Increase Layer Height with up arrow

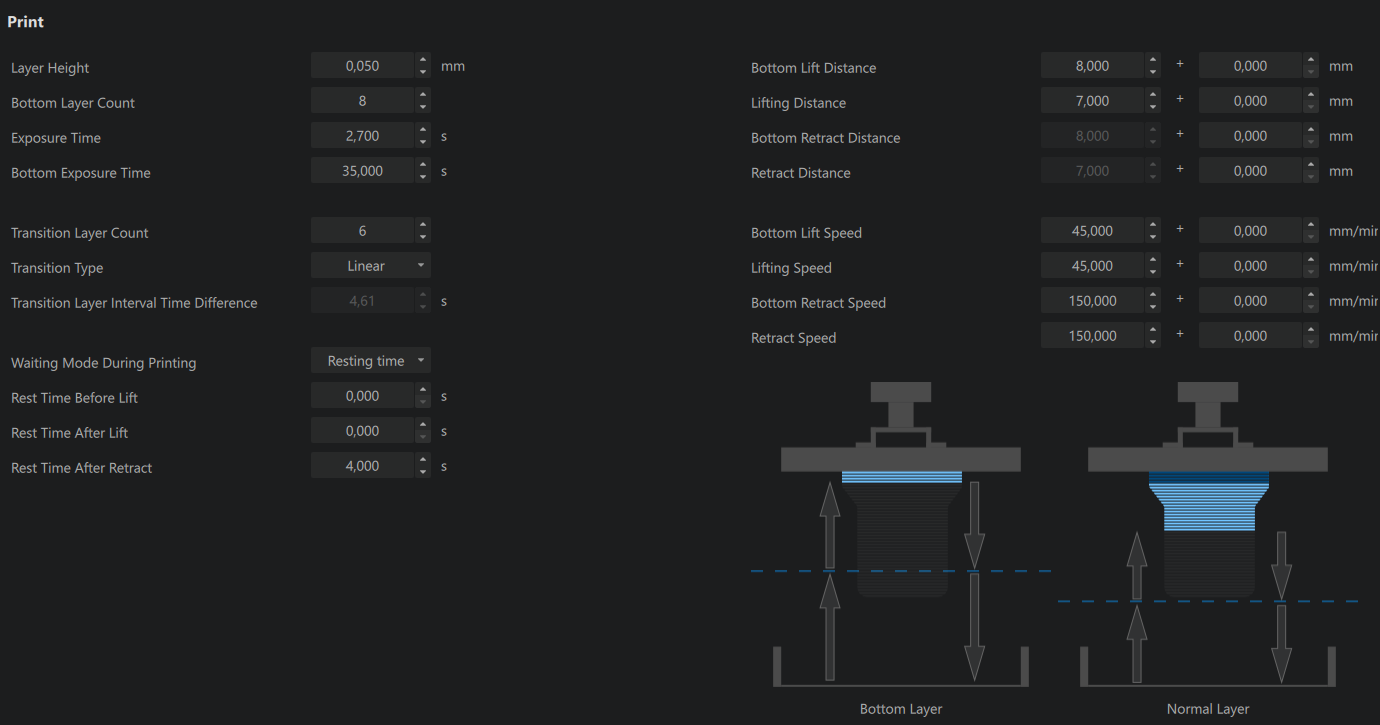pos(423,61)
